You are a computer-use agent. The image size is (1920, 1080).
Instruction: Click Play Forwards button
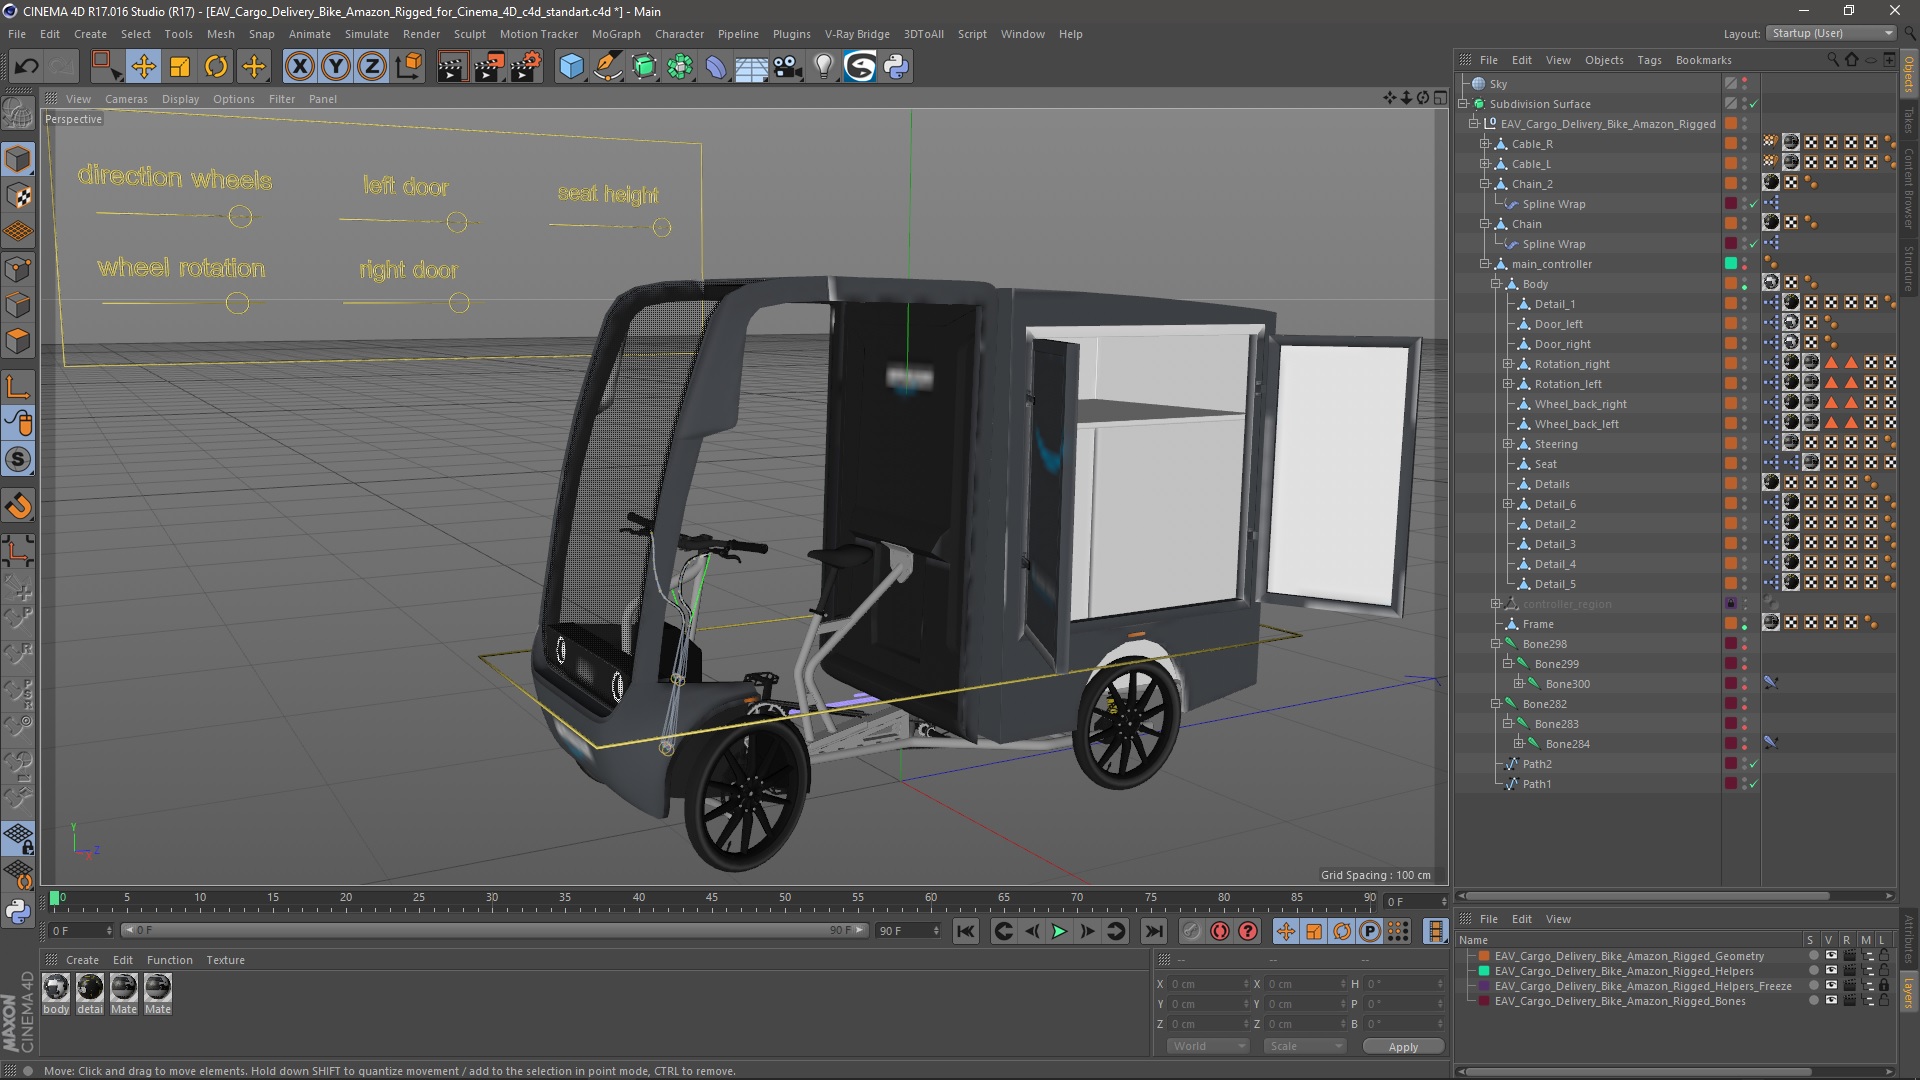(x=1059, y=931)
